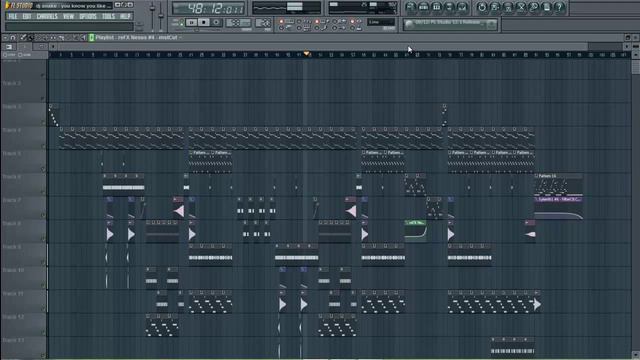Toggle the playlist magnet snap icon
640x360 pixels.
[13, 38]
